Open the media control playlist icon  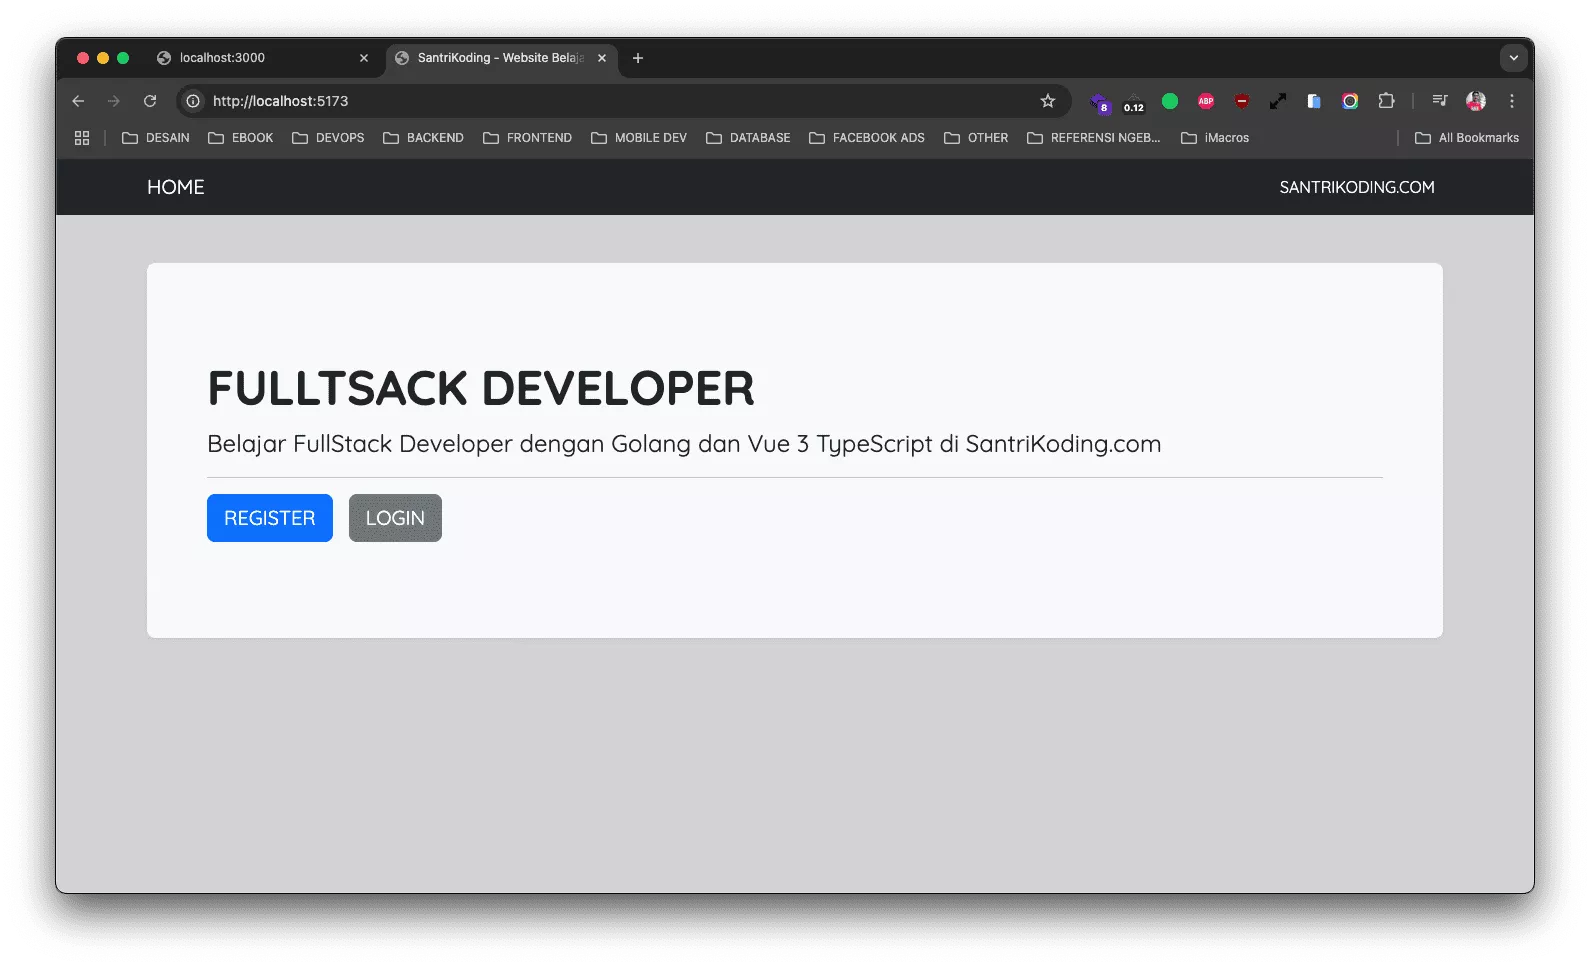(1440, 101)
